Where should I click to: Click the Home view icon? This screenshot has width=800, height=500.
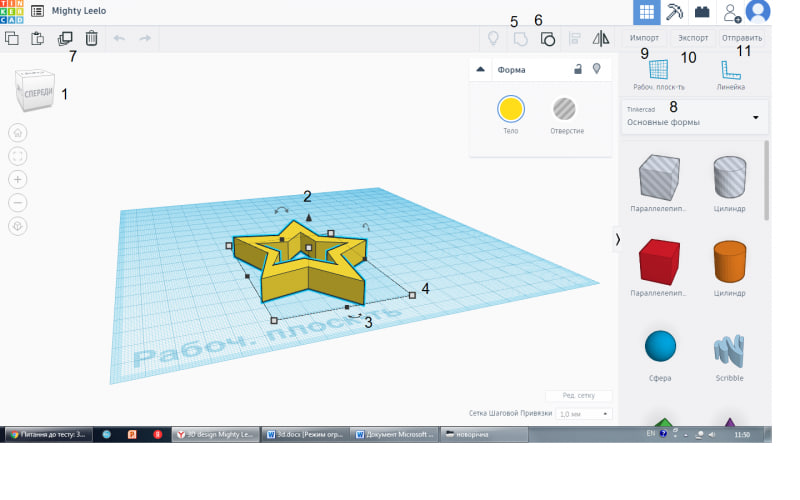(x=19, y=133)
